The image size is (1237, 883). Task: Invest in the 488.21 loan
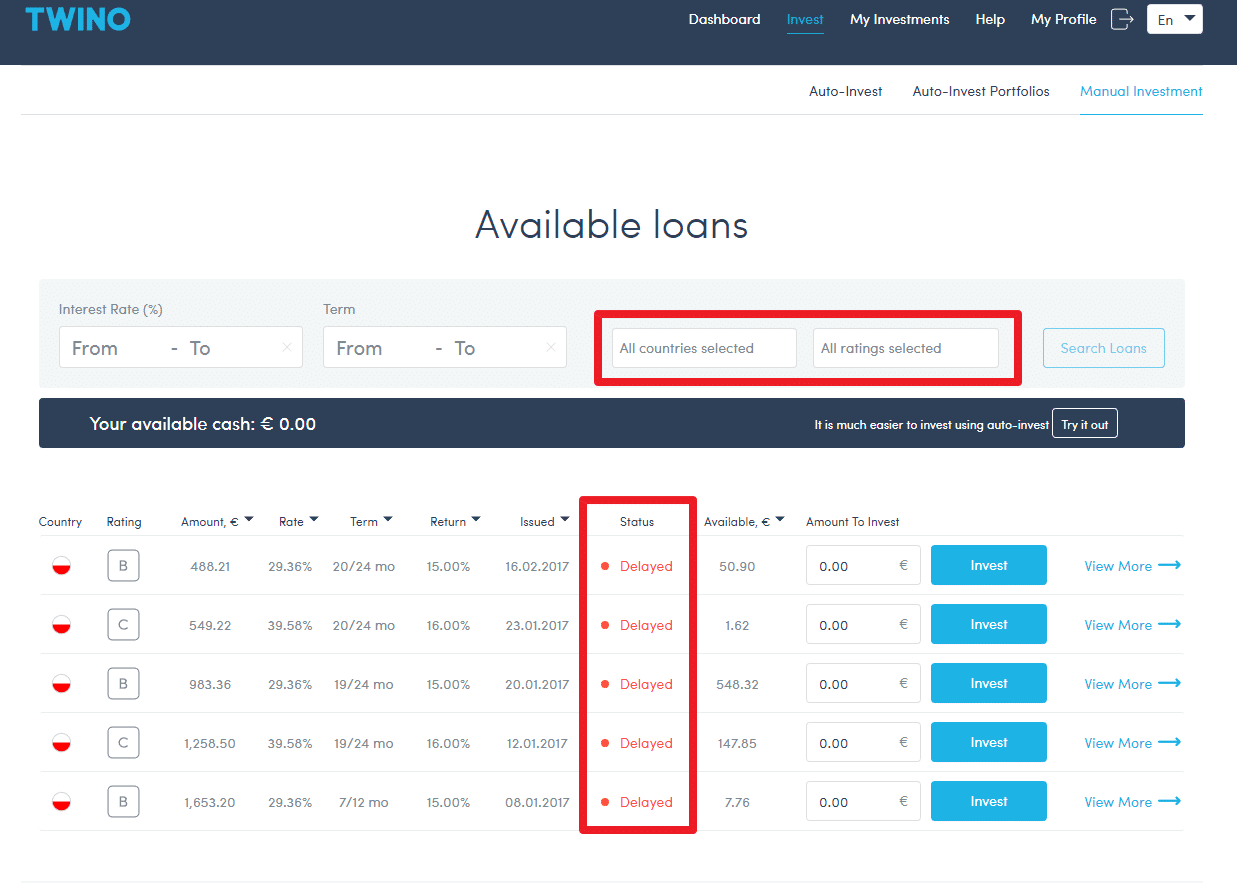989,565
